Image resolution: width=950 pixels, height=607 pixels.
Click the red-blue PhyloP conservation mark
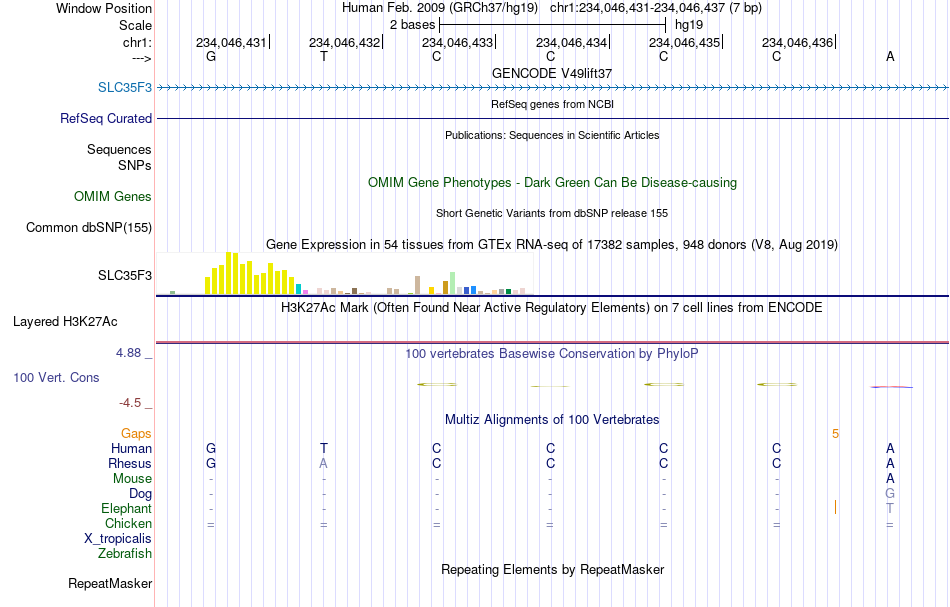pyautogui.click(x=891, y=386)
